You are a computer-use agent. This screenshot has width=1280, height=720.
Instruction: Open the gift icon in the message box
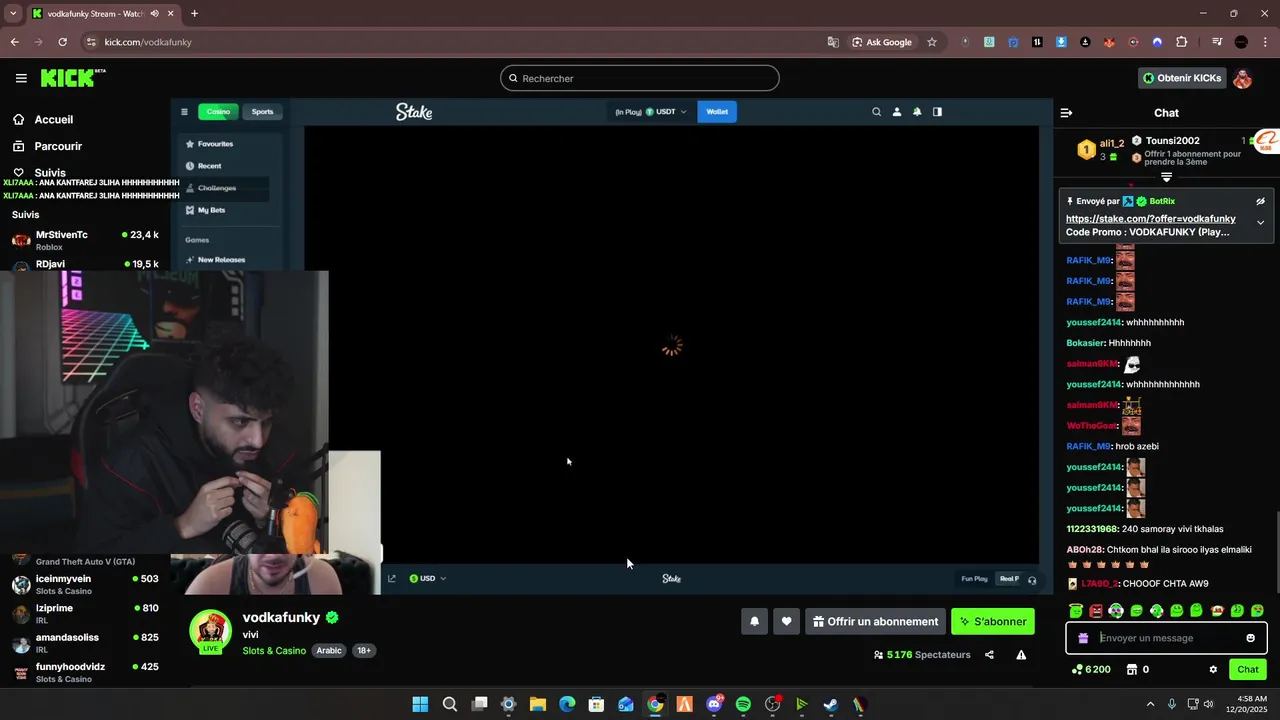pos(1083,638)
